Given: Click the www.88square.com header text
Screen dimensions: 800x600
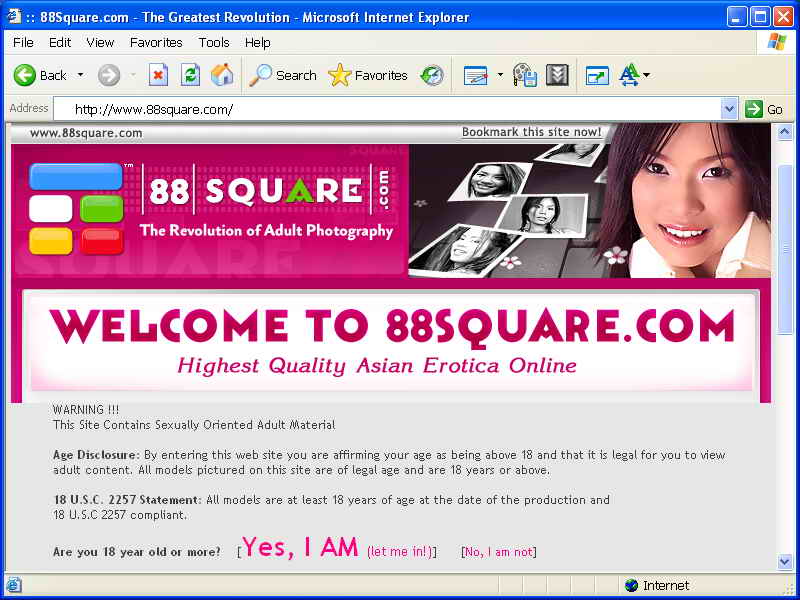Looking at the screenshot, I should (86, 133).
